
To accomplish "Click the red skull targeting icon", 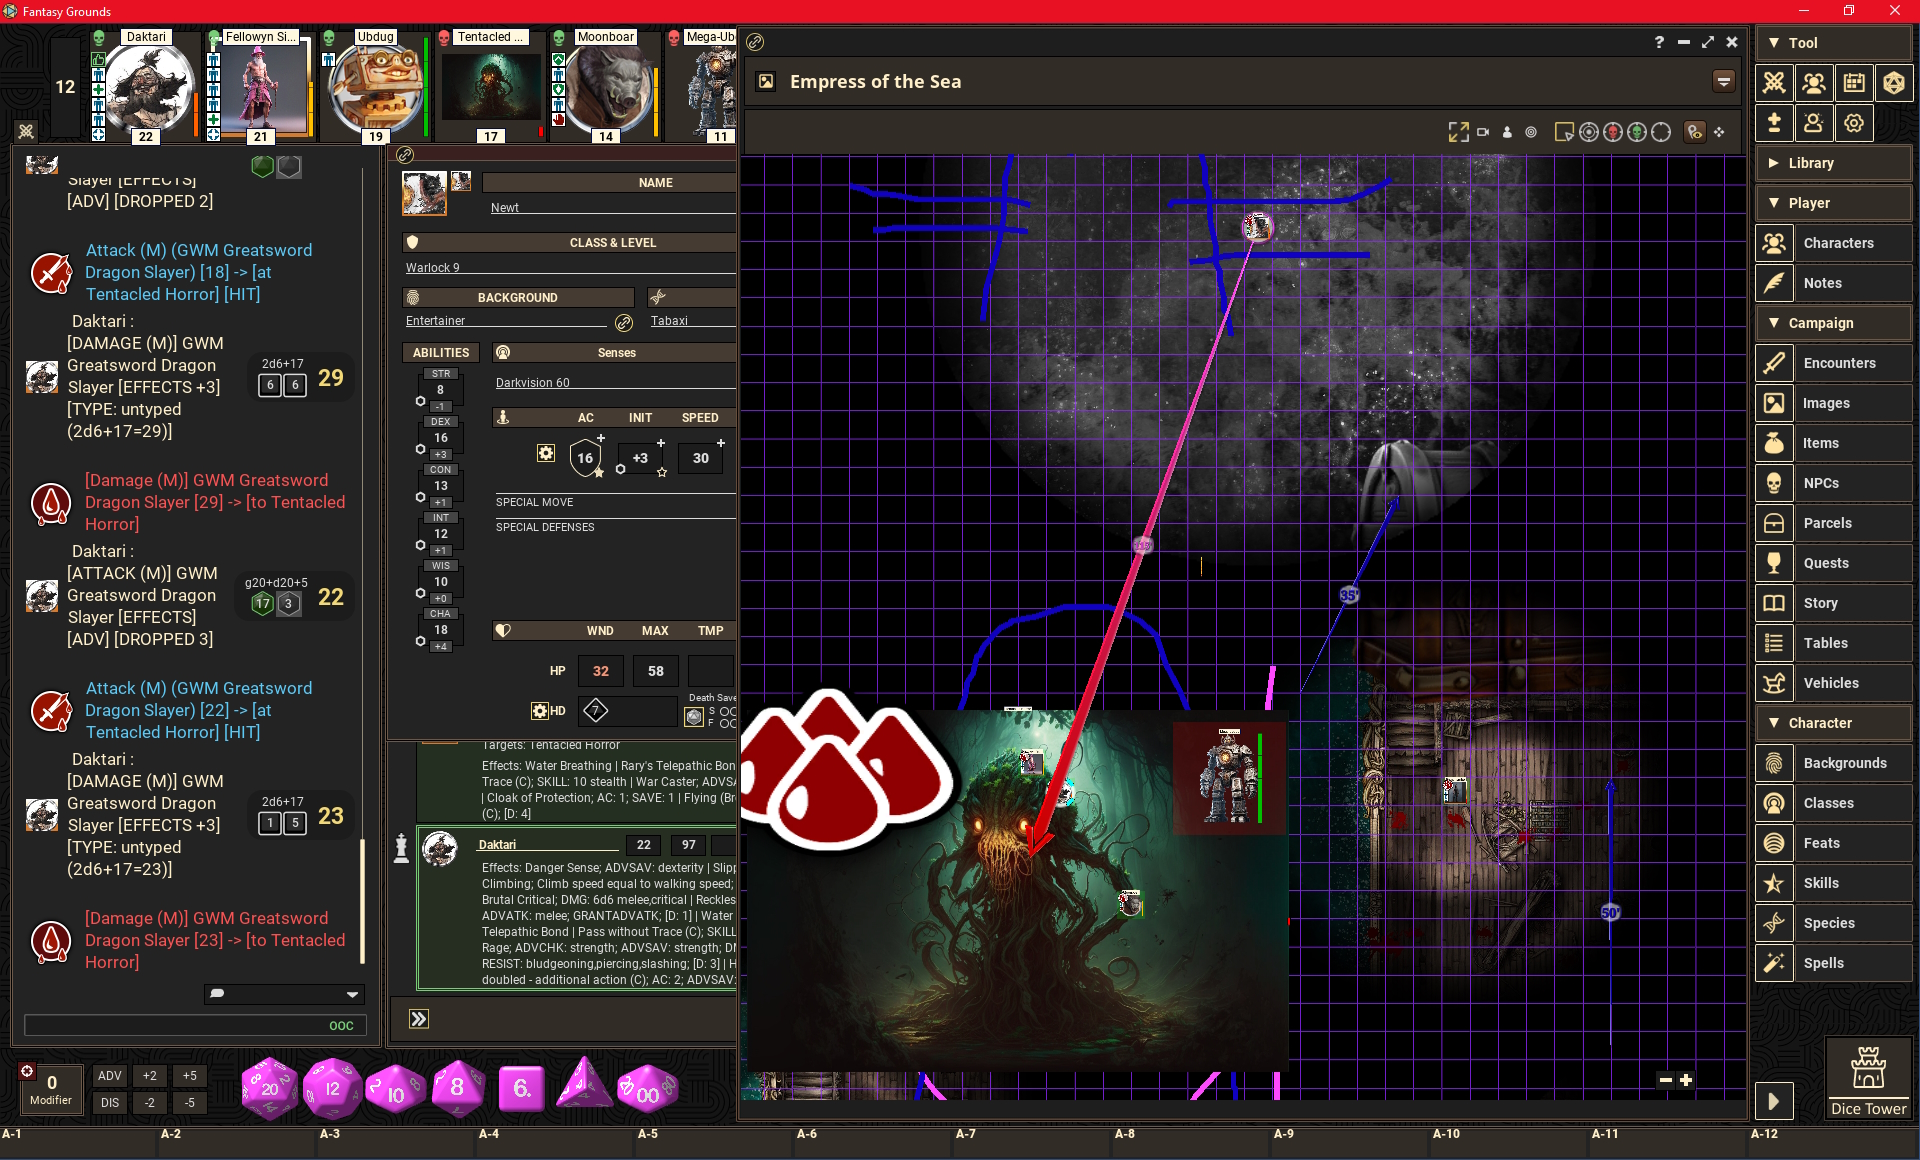I will pos(1612,132).
